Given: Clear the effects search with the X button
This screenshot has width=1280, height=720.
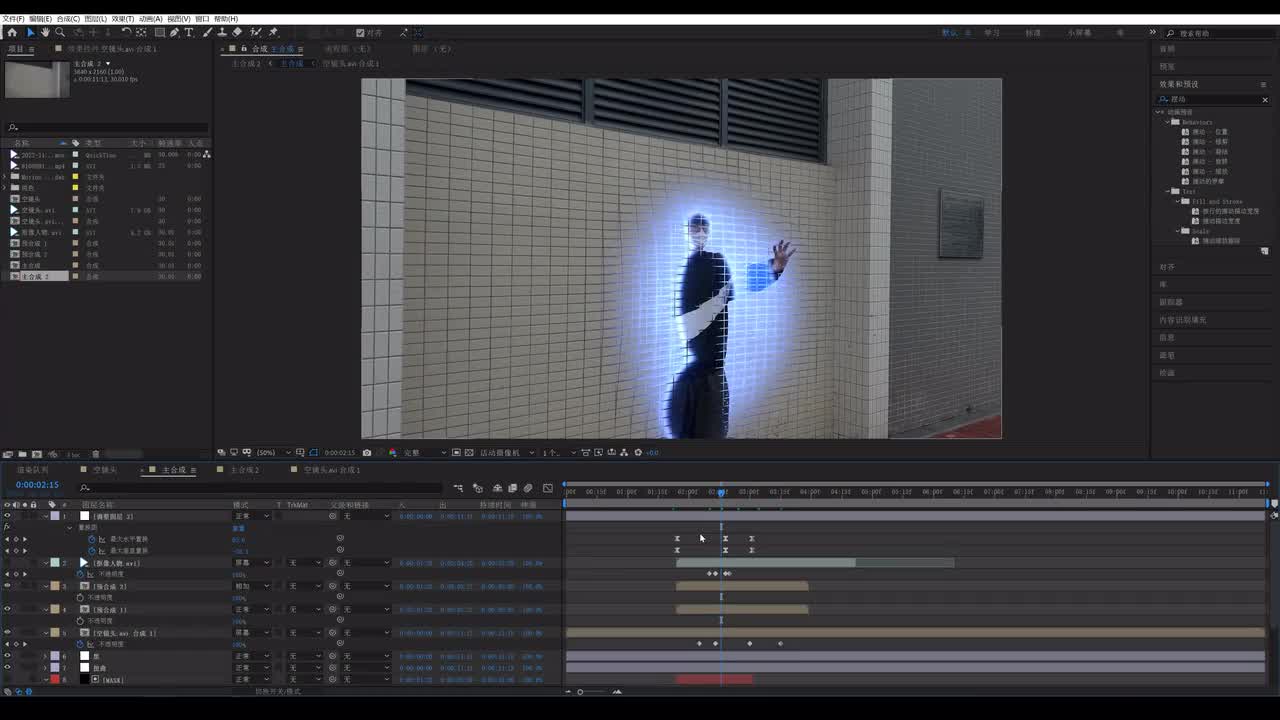Looking at the screenshot, I should click(x=1264, y=100).
